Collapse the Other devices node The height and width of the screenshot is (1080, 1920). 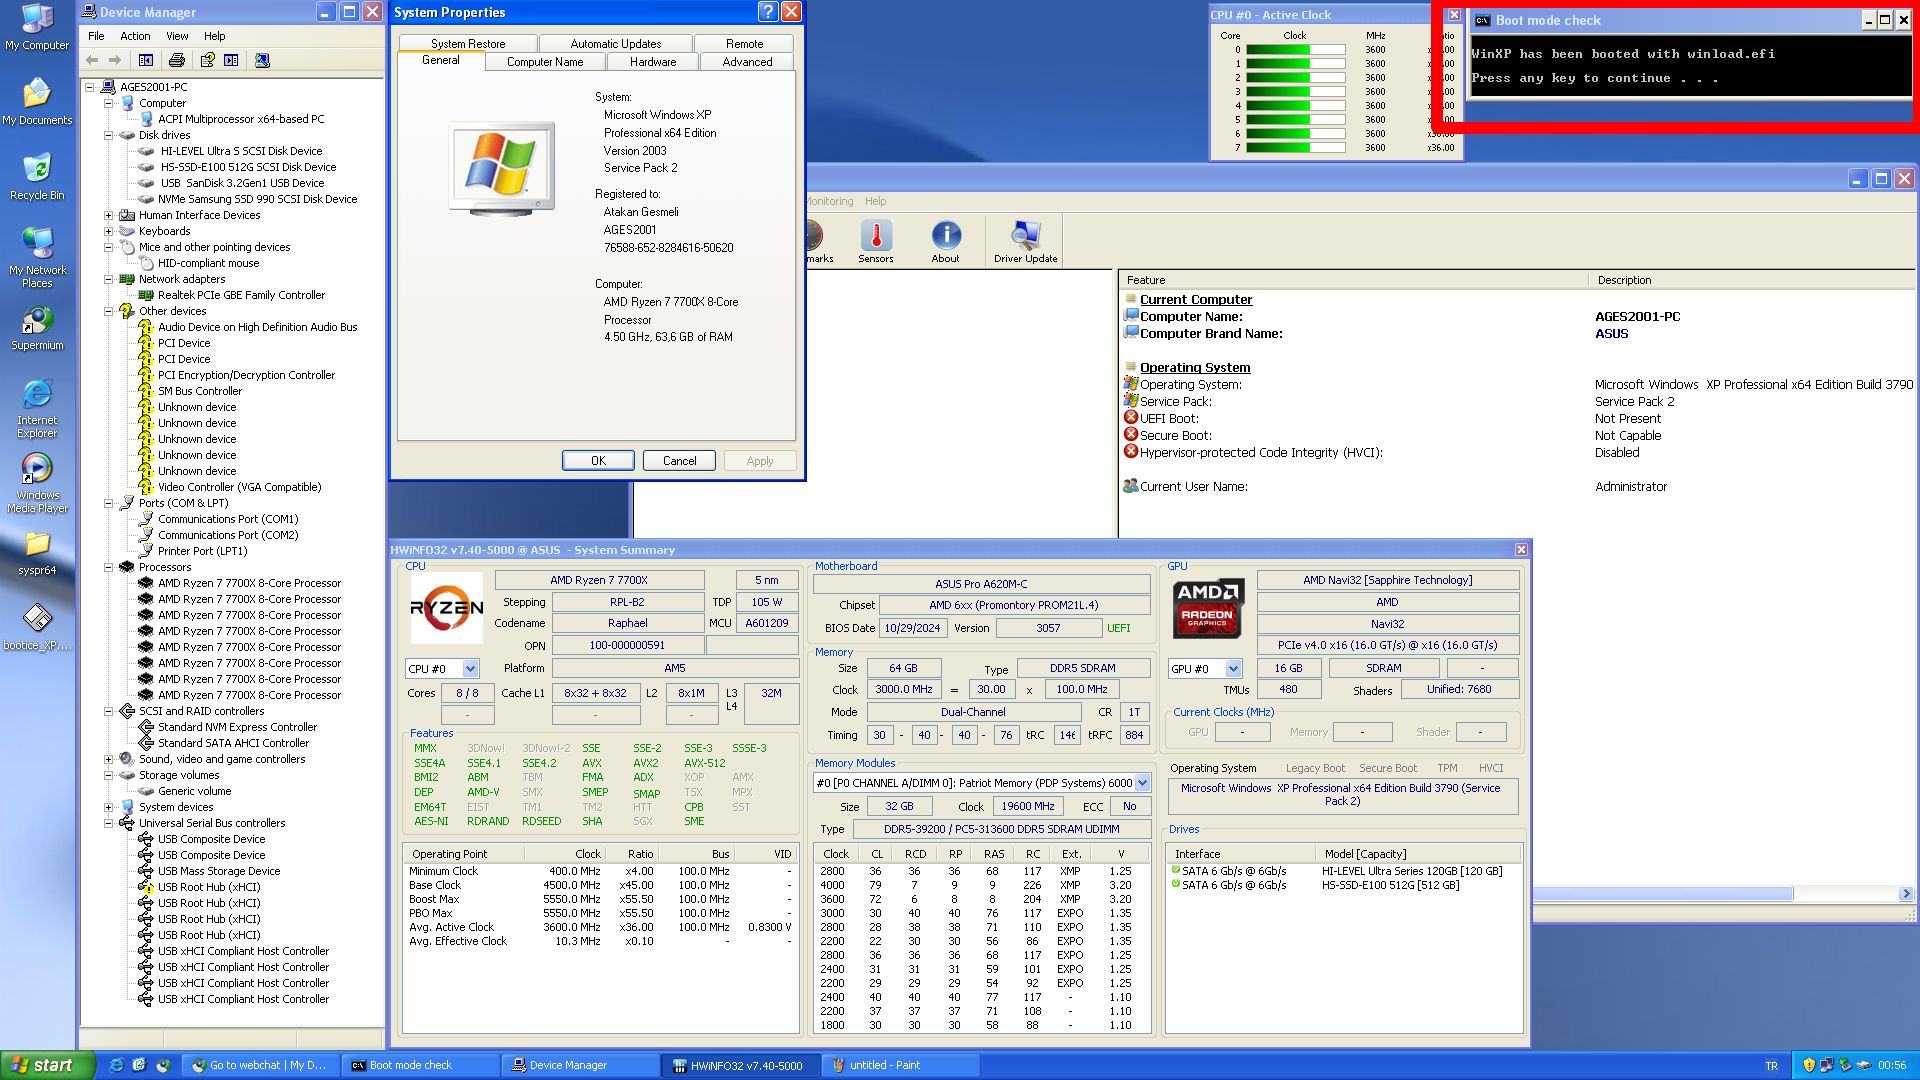click(x=109, y=311)
